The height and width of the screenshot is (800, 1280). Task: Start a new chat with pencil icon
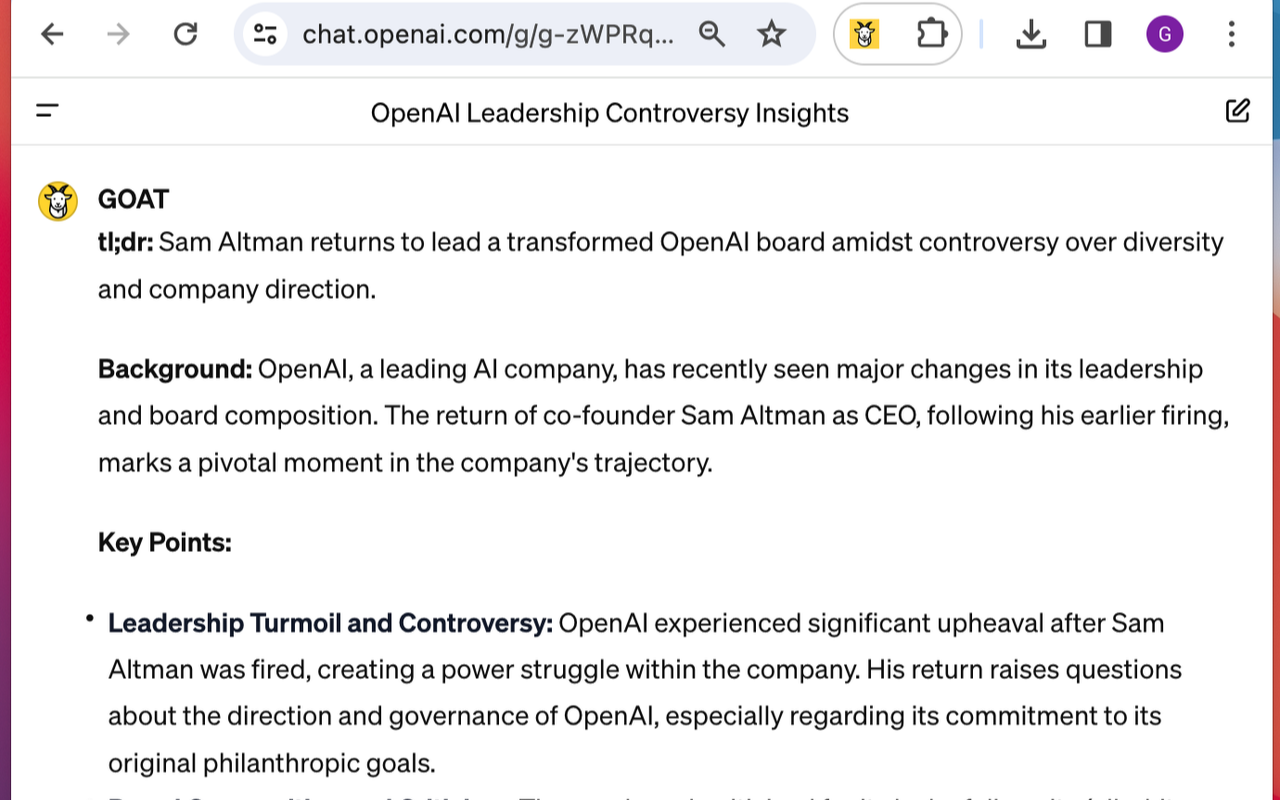coord(1237,111)
